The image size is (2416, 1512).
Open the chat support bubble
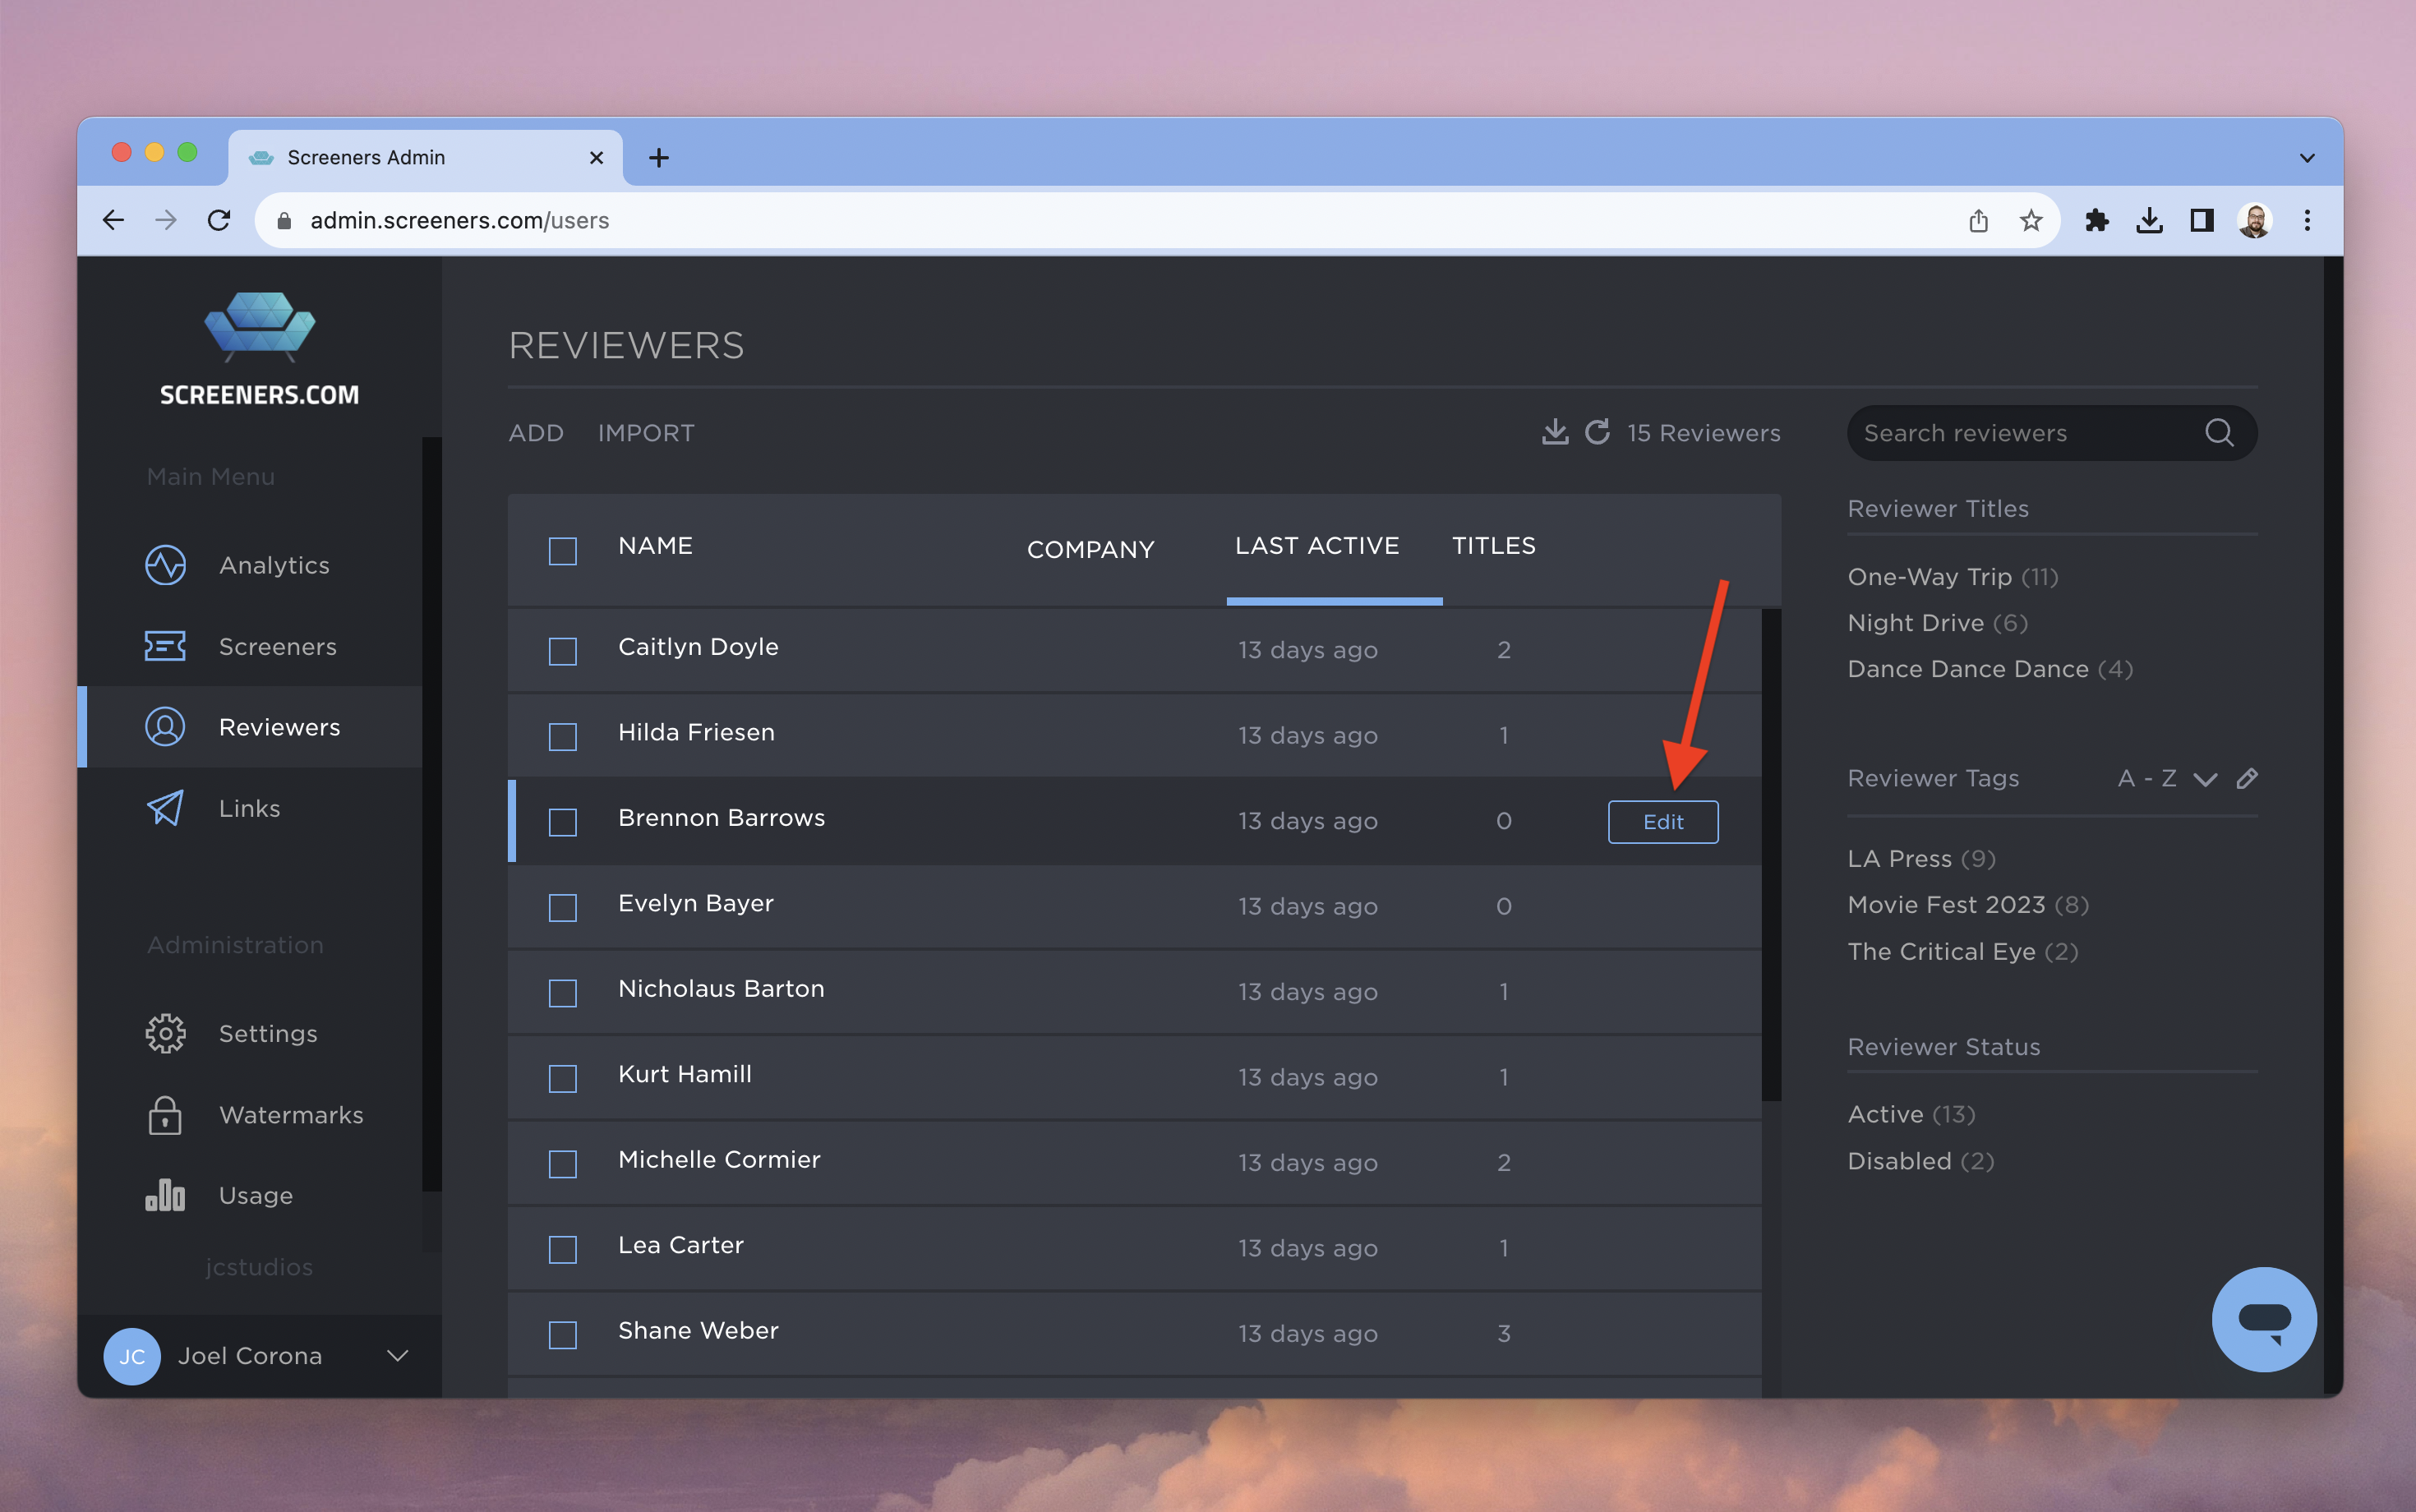pos(2264,1320)
